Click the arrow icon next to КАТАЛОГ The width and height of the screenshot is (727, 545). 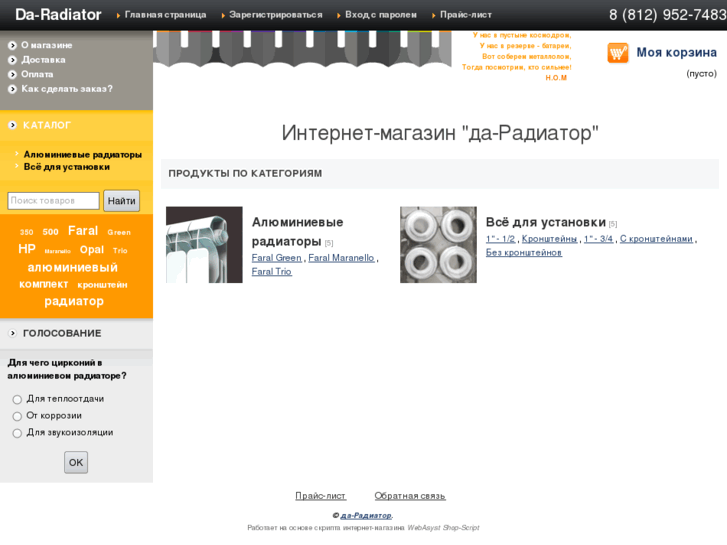(13, 125)
